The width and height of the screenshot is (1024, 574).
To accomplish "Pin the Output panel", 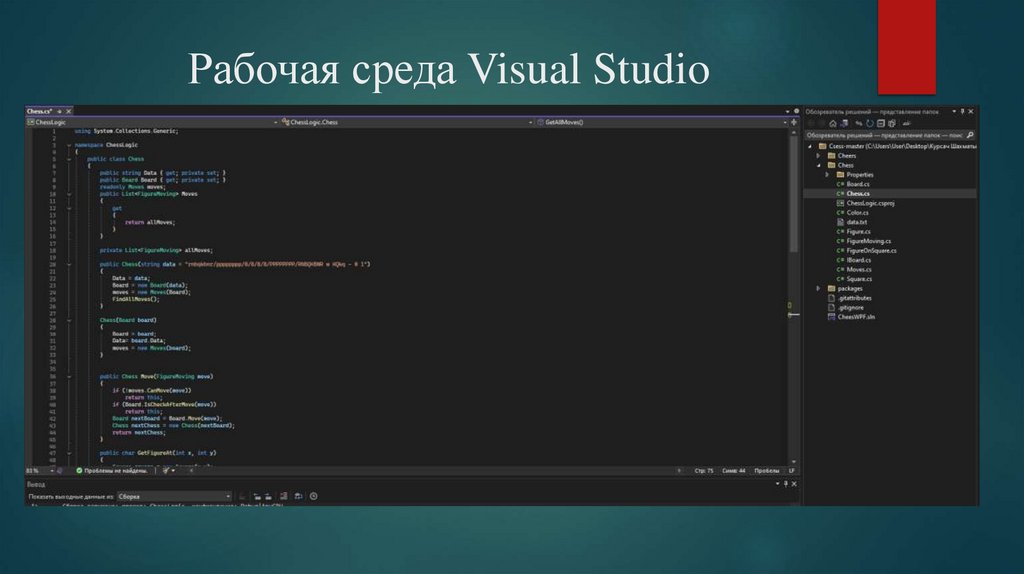I will [x=786, y=484].
